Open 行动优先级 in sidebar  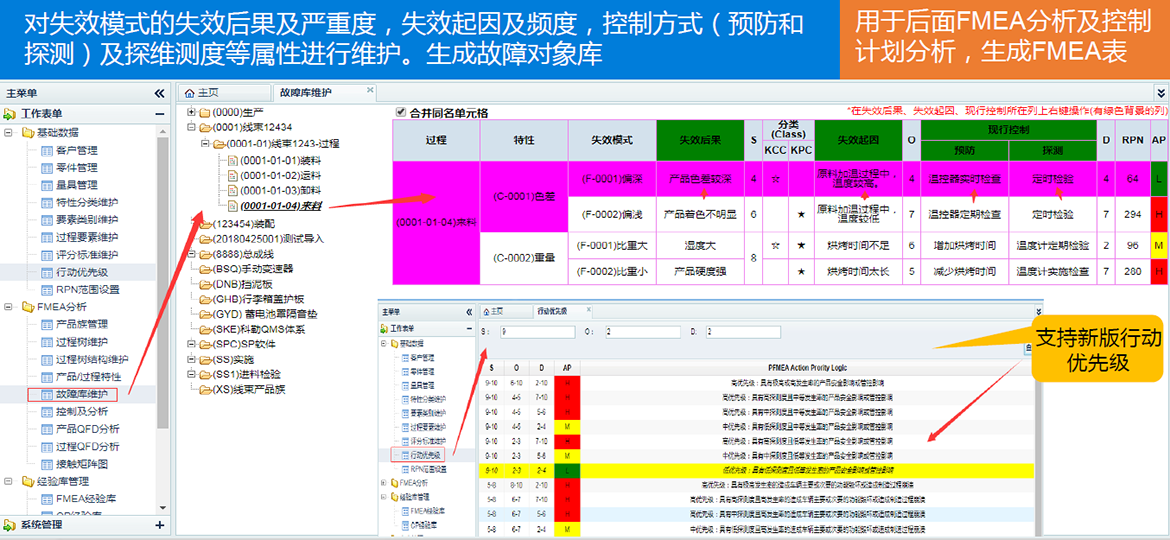[81, 272]
